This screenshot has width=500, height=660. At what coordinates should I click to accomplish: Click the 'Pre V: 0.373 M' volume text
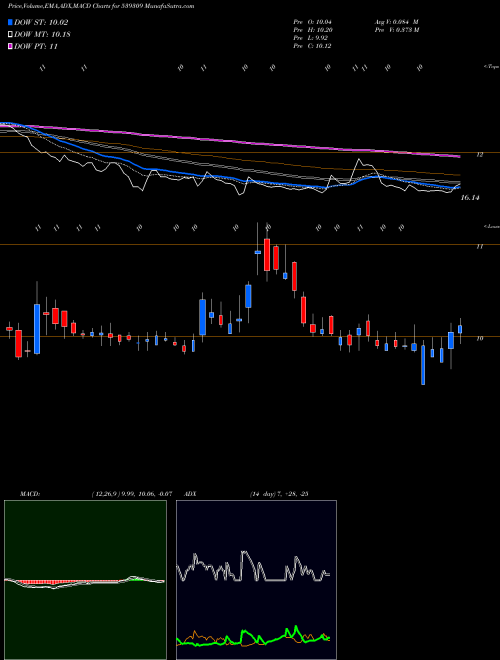click(x=396, y=30)
